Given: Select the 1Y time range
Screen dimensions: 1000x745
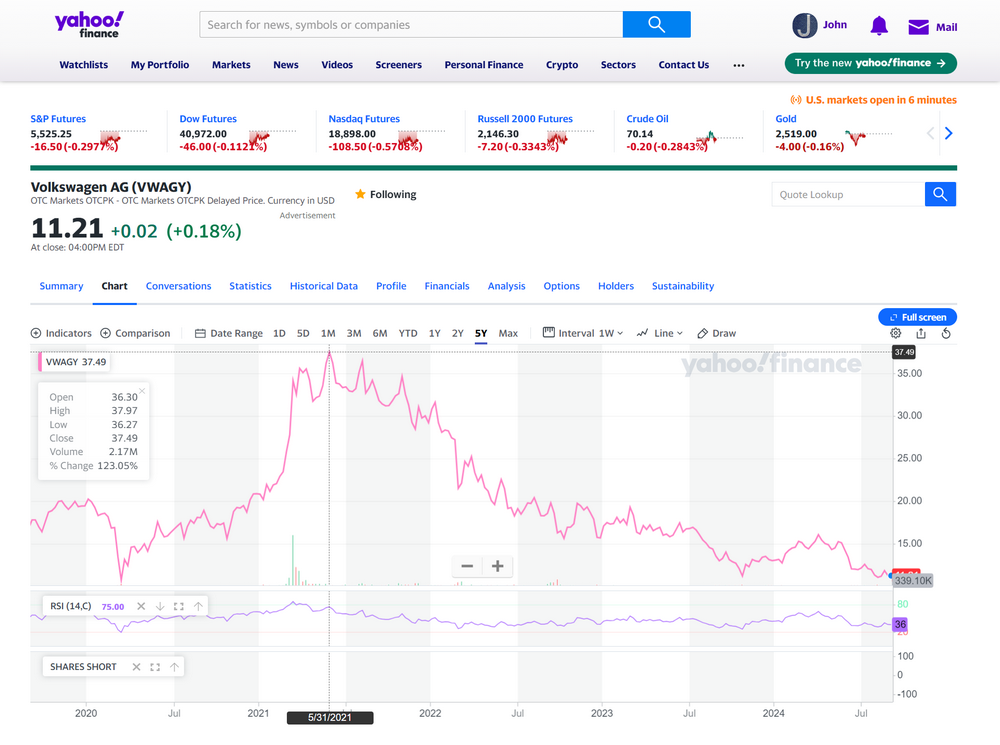Looking at the screenshot, I should 434,333.
